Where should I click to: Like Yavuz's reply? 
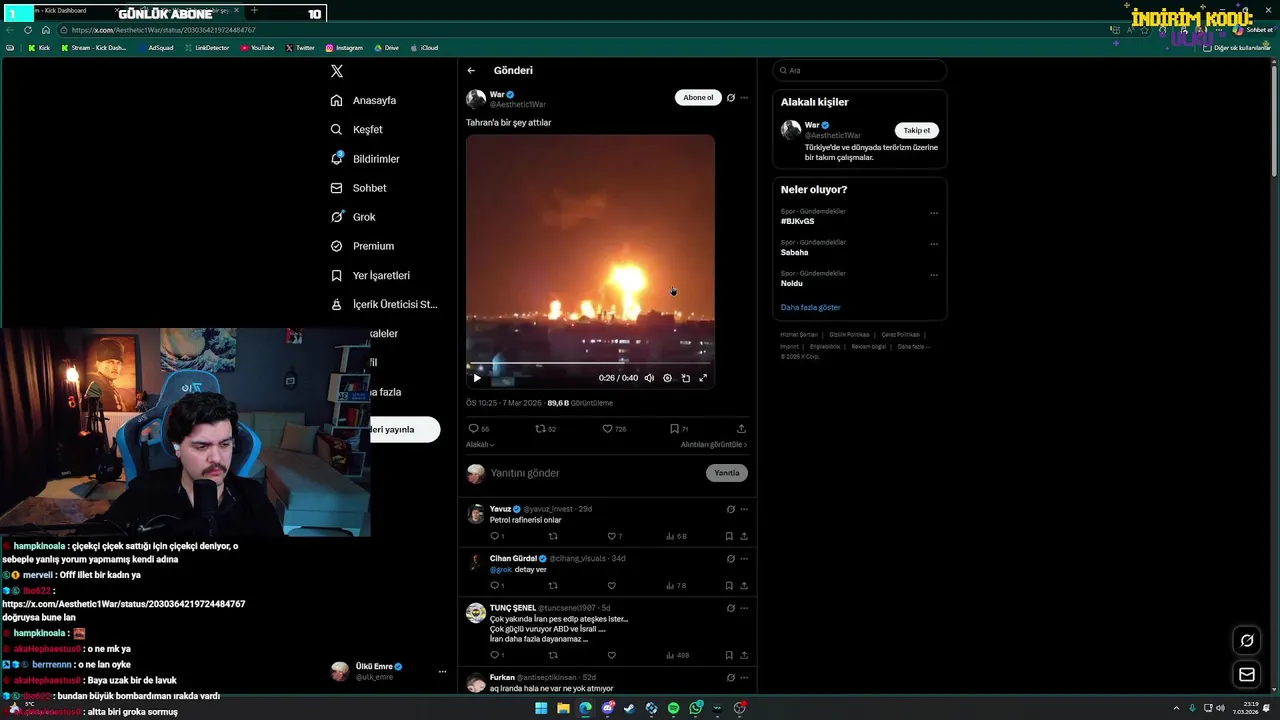(x=614, y=536)
